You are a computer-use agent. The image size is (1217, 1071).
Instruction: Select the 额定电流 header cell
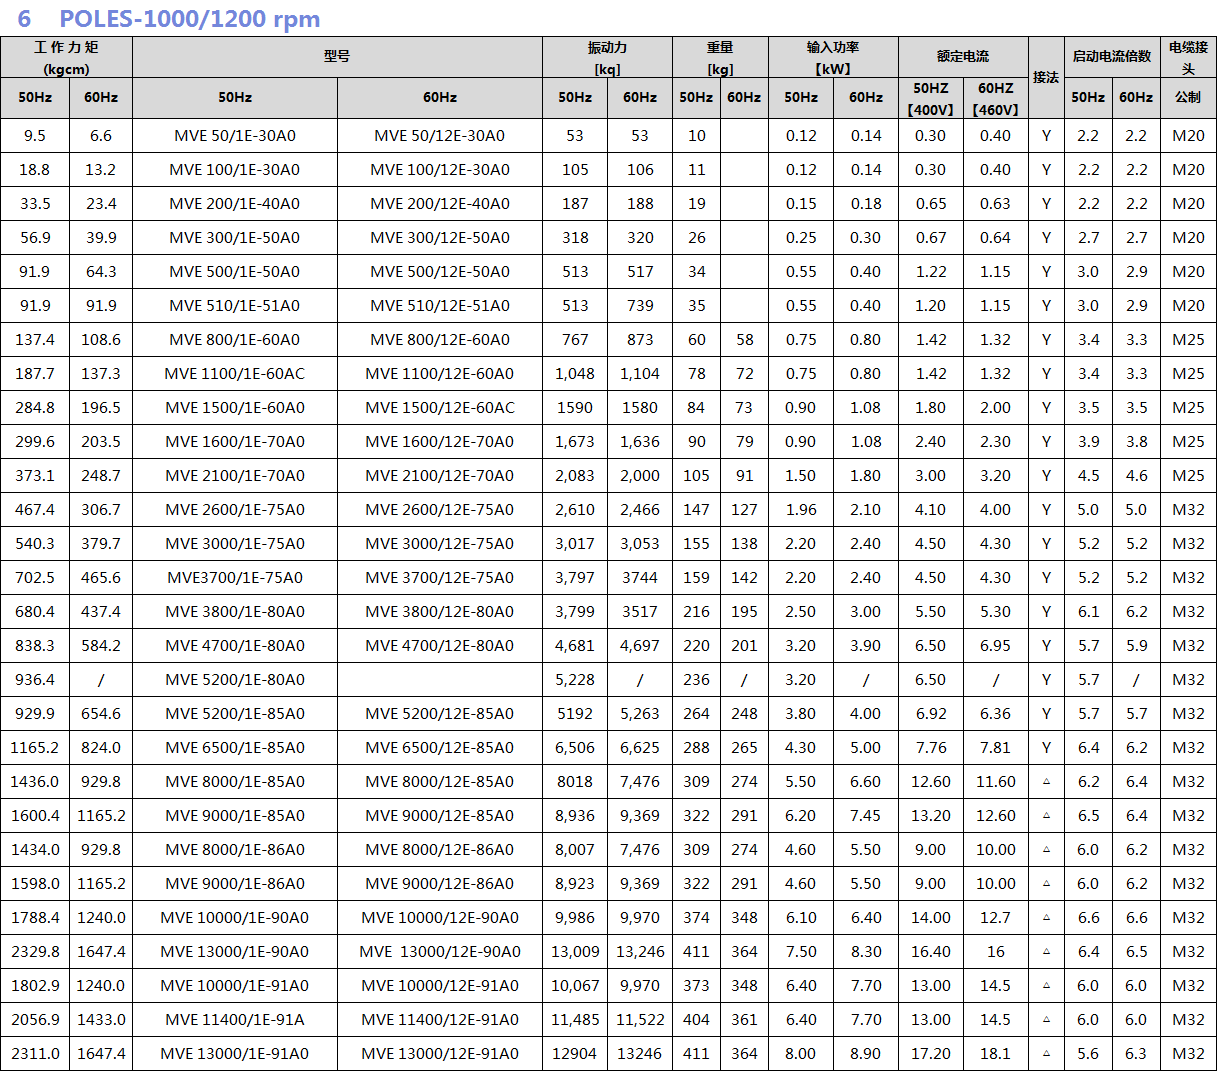[963, 57]
